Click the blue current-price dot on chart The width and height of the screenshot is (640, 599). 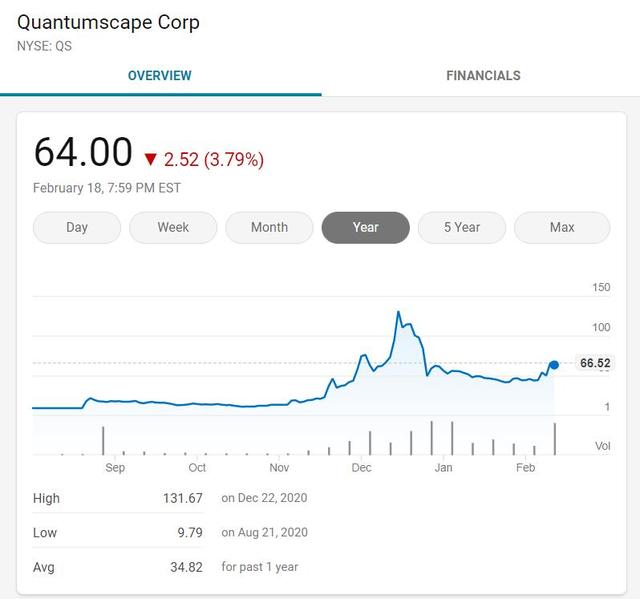pyautogui.click(x=554, y=365)
